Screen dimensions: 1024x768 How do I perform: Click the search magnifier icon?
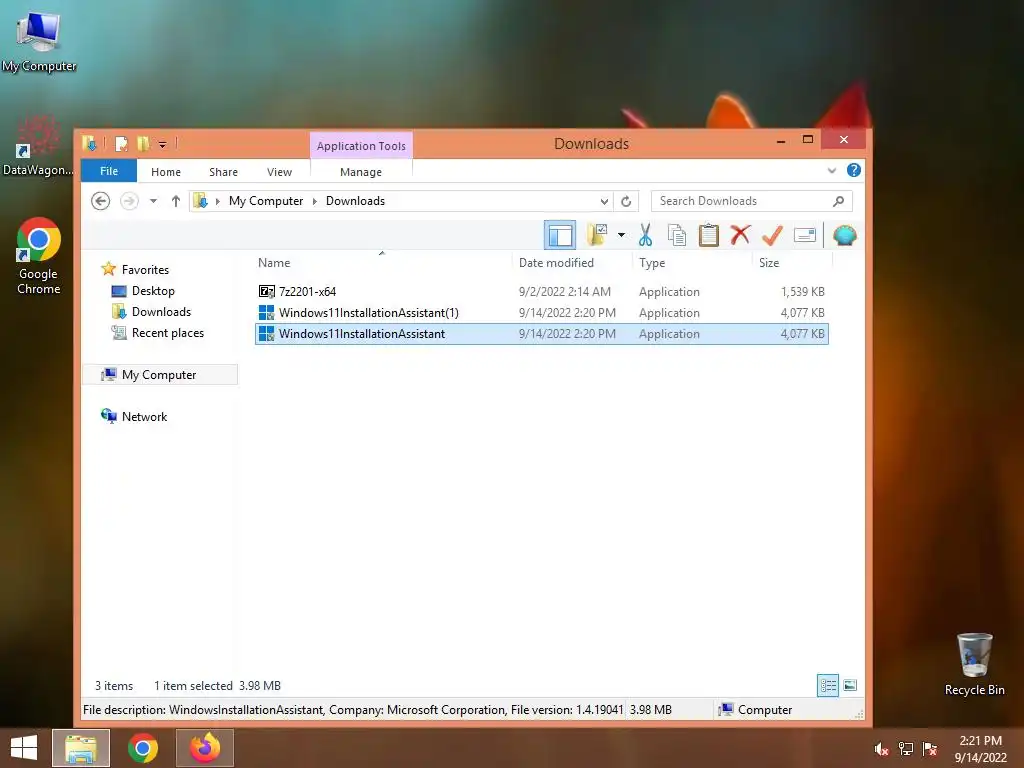click(x=839, y=201)
